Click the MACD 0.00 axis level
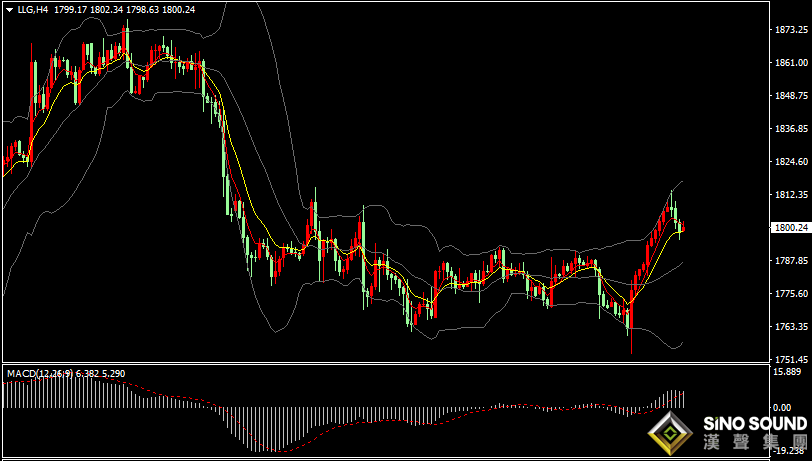Screen dimensions: 812x461 pos(795,407)
